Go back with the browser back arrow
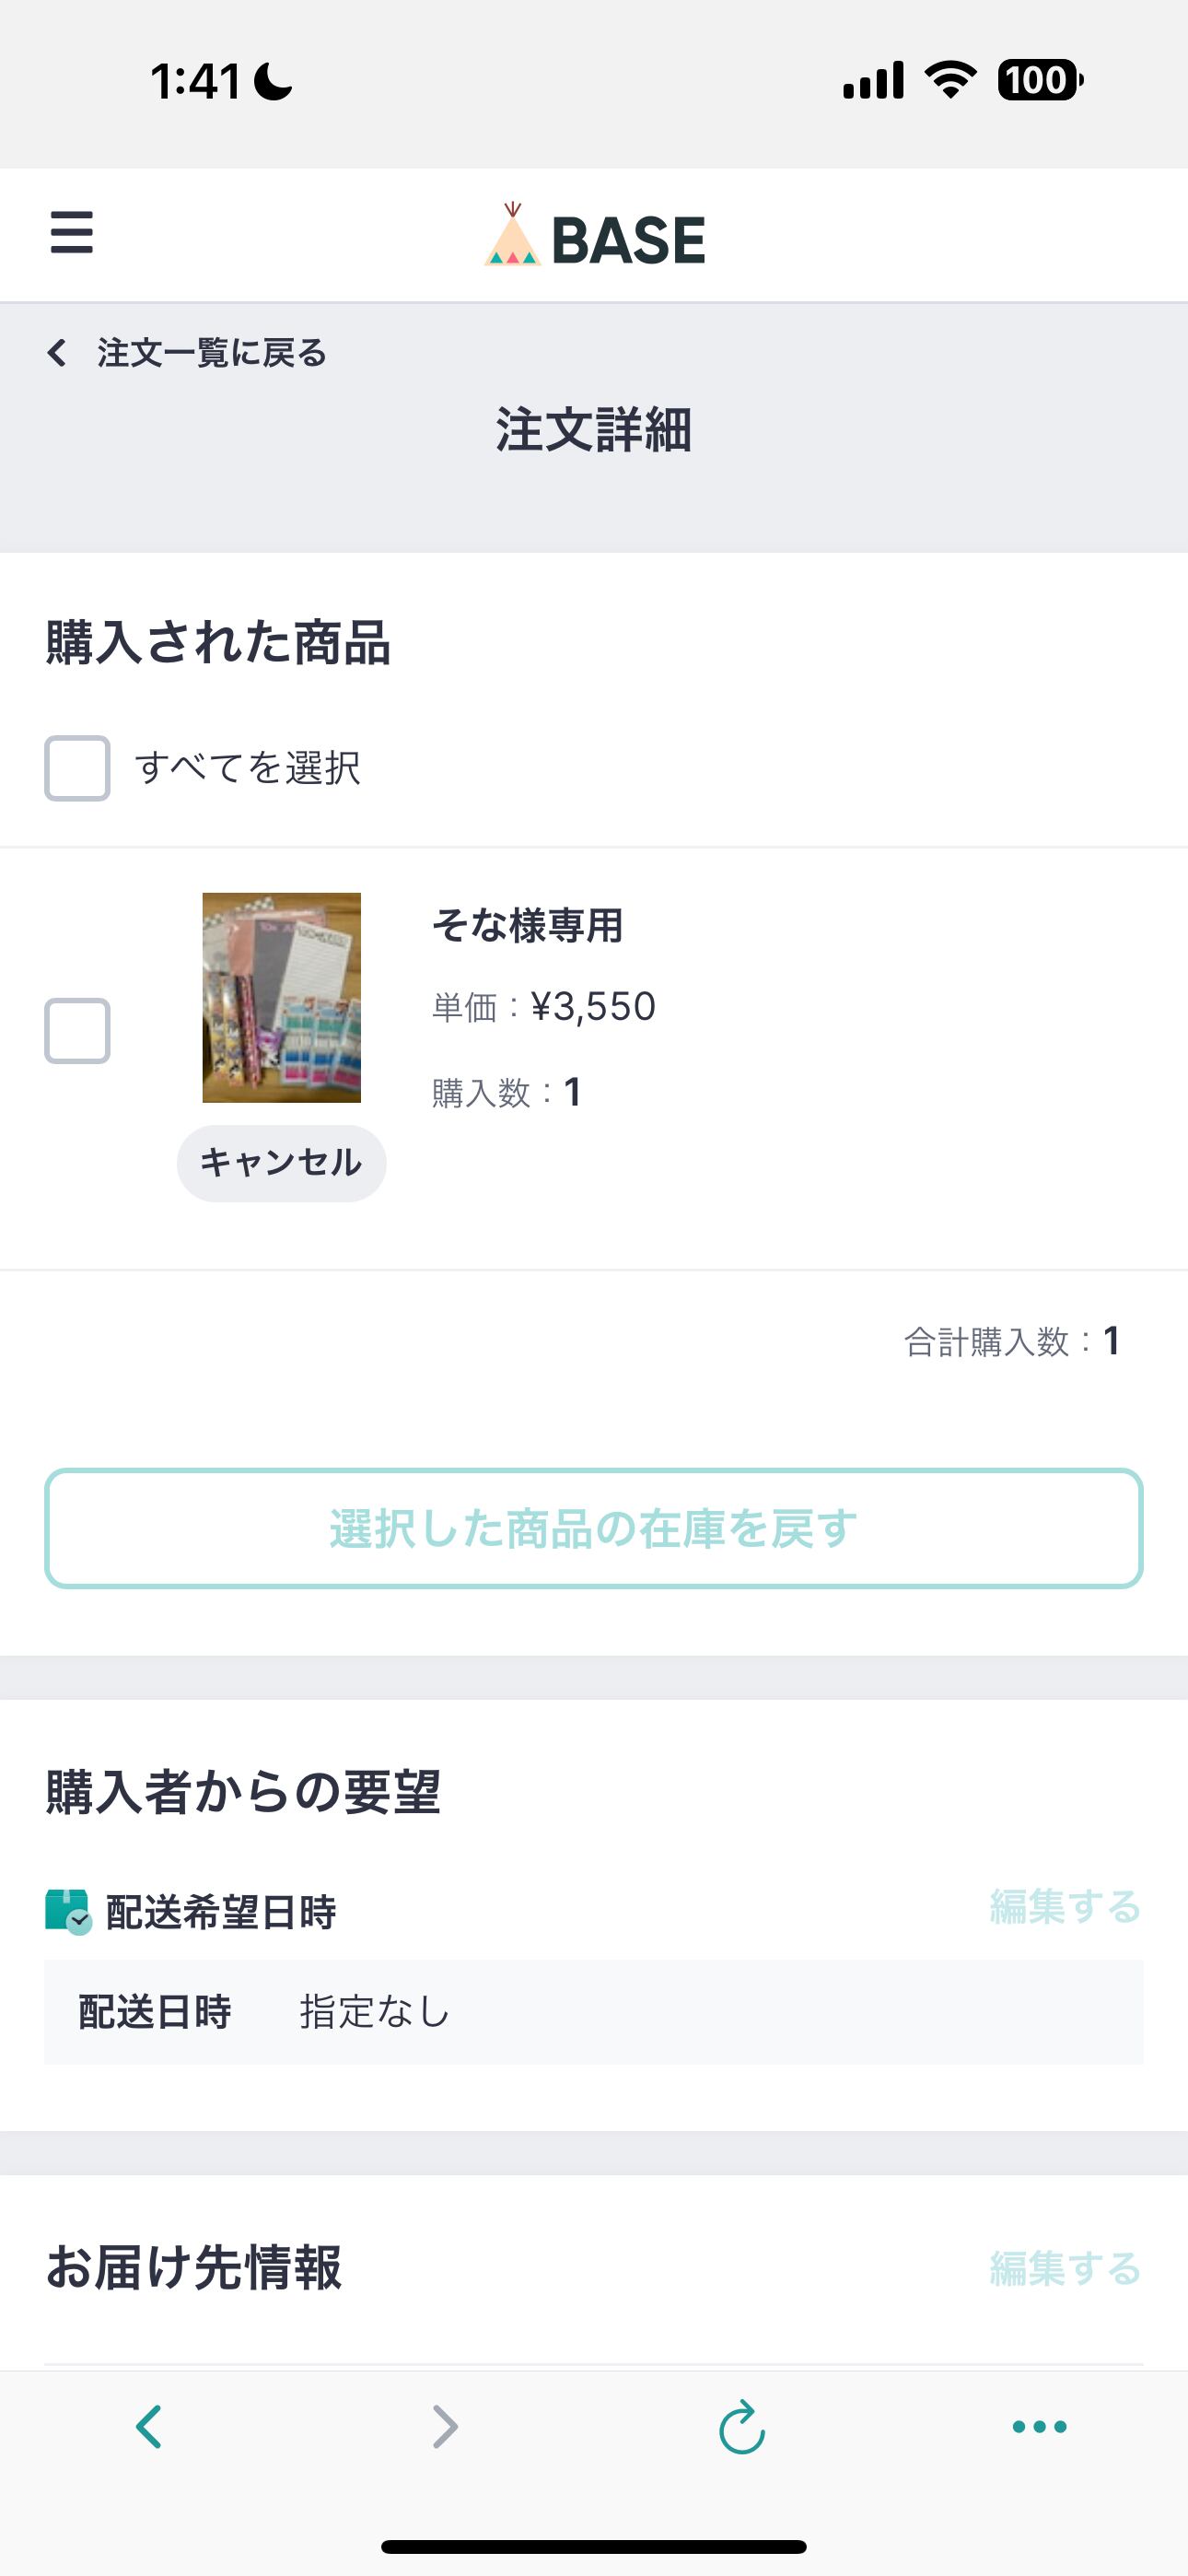This screenshot has width=1188, height=2576. pyautogui.click(x=149, y=2427)
